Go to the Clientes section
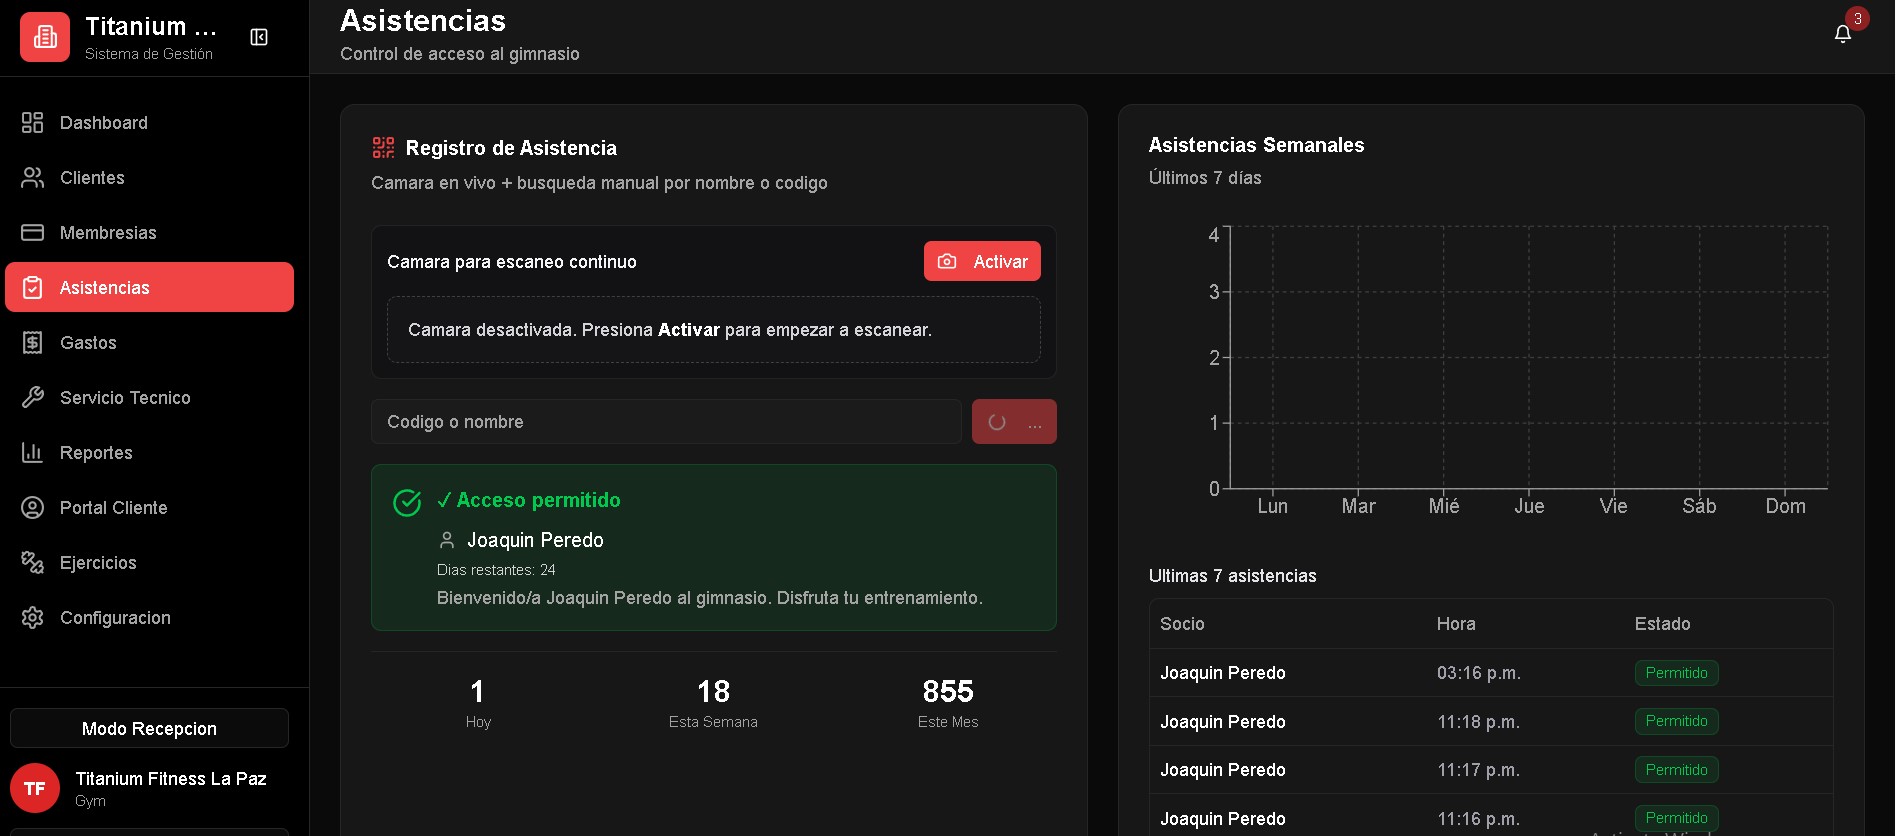Viewport: 1896px width, 836px height. pyautogui.click(x=92, y=178)
